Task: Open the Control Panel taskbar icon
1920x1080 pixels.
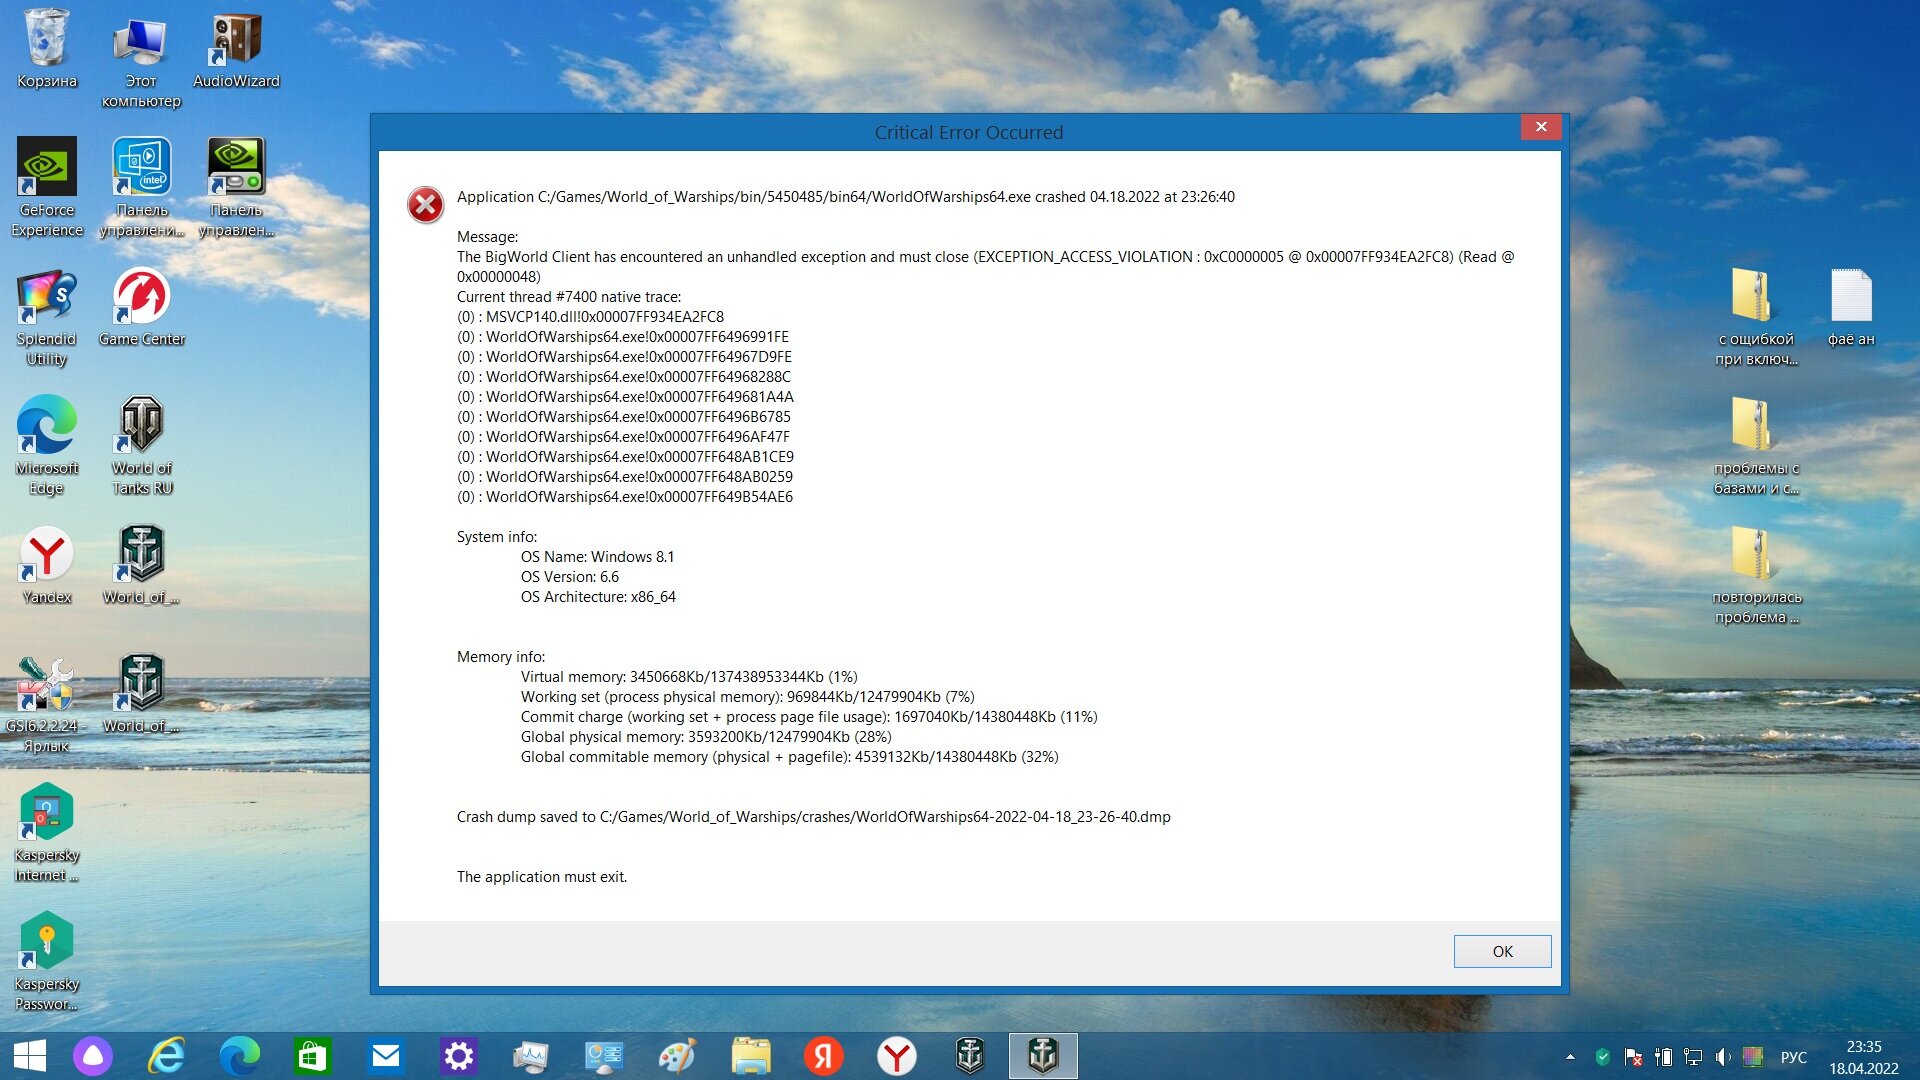Action: coord(604,1056)
